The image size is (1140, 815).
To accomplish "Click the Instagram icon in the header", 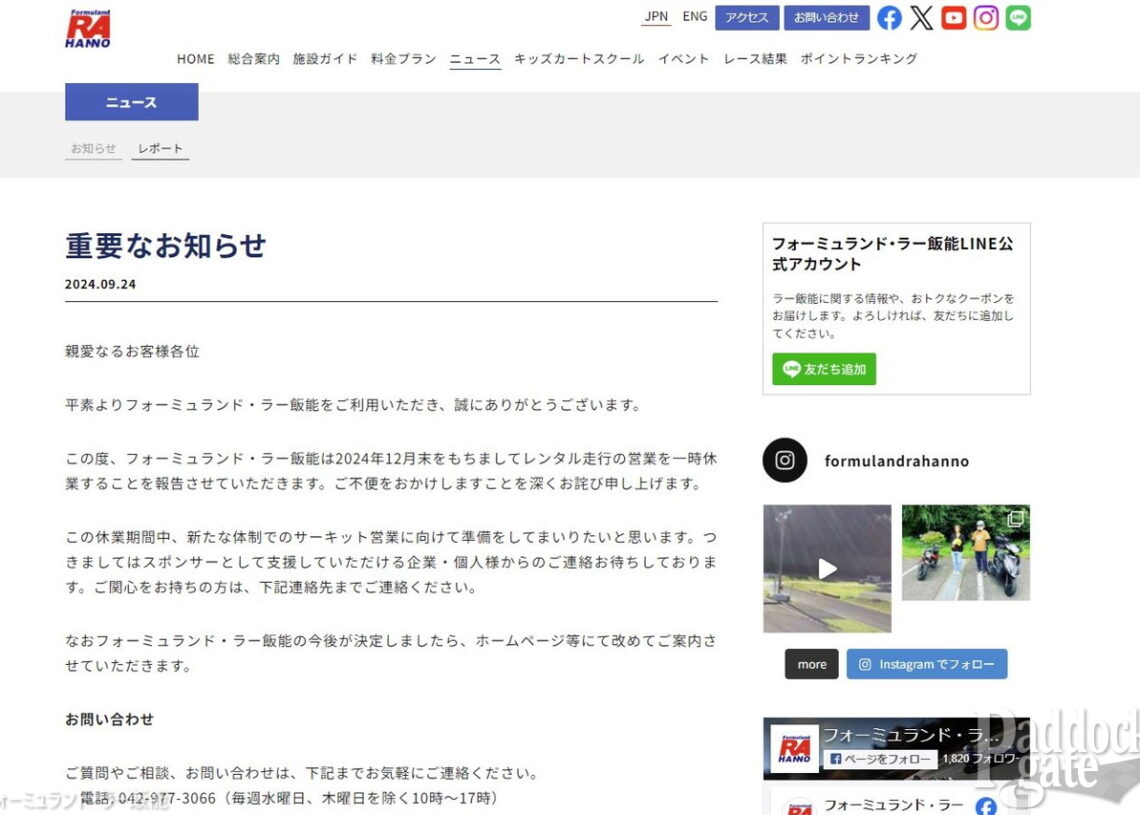I will point(985,18).
